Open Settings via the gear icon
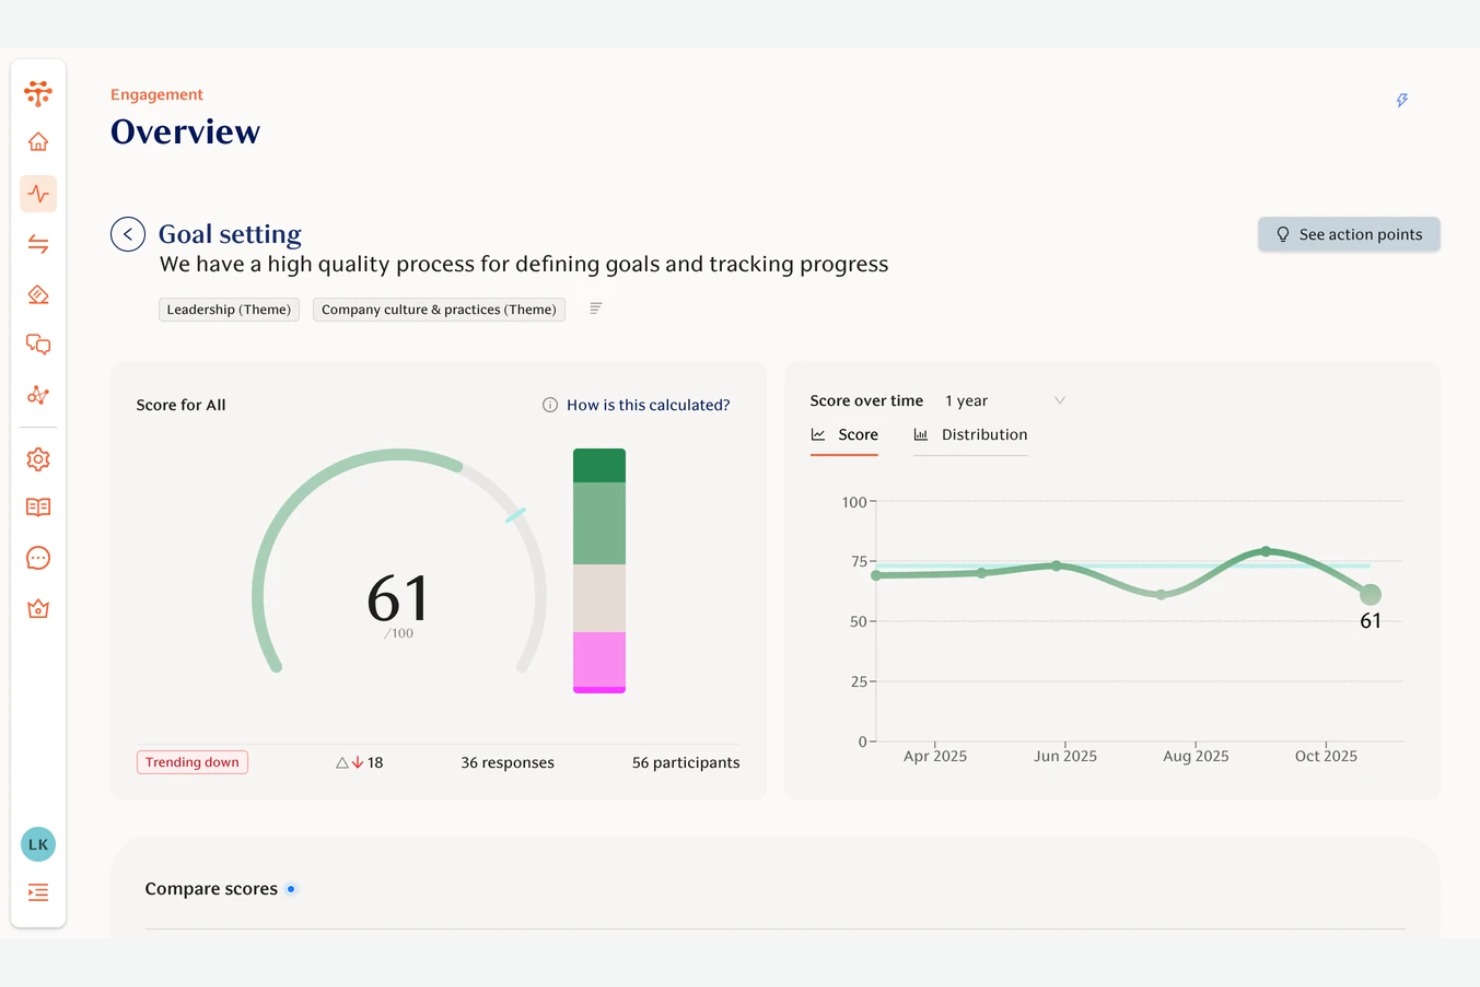 38,459
